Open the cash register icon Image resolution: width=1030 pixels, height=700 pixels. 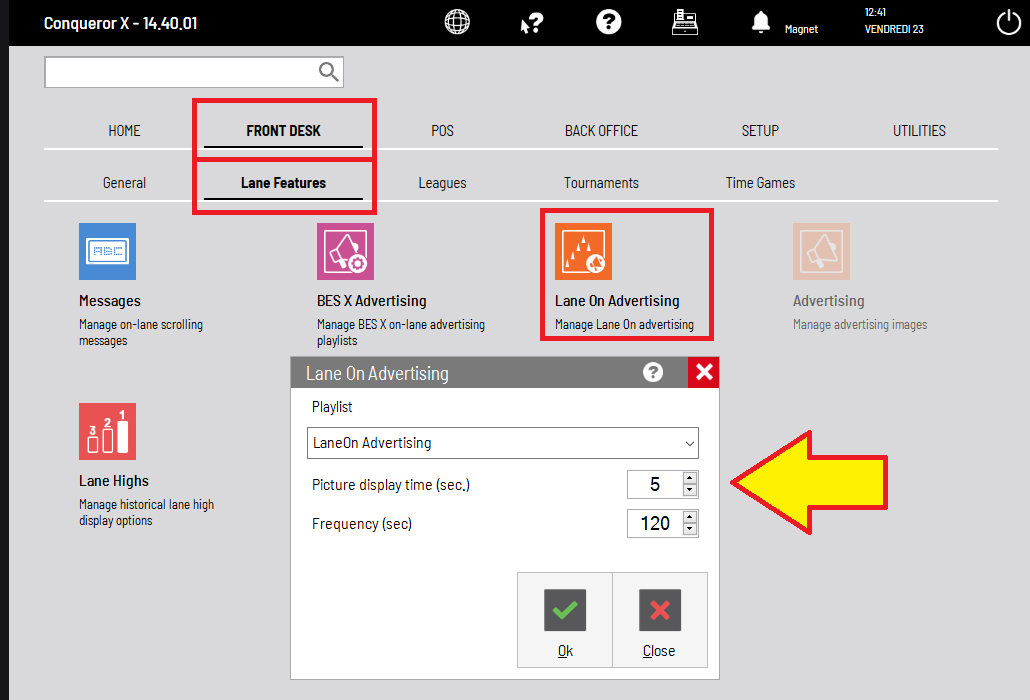[x=684, y=22]
